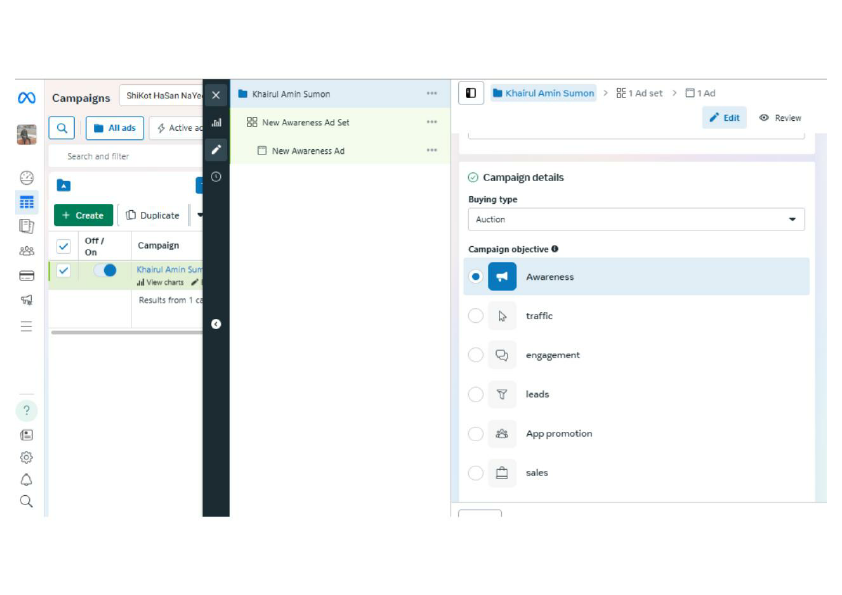
Task: Open options for New Awareness Ad
Action: [x=432, y=150]
